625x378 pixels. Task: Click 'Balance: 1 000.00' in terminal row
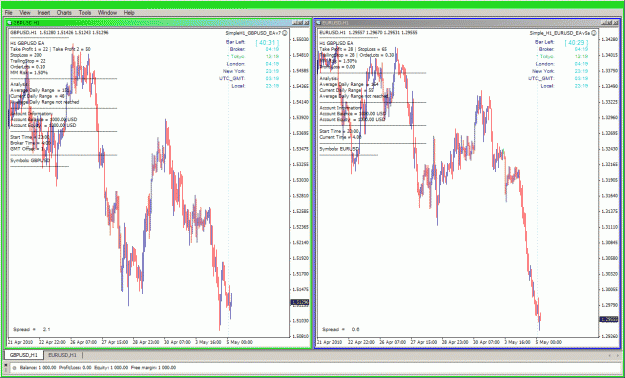(x=38, y=368)
